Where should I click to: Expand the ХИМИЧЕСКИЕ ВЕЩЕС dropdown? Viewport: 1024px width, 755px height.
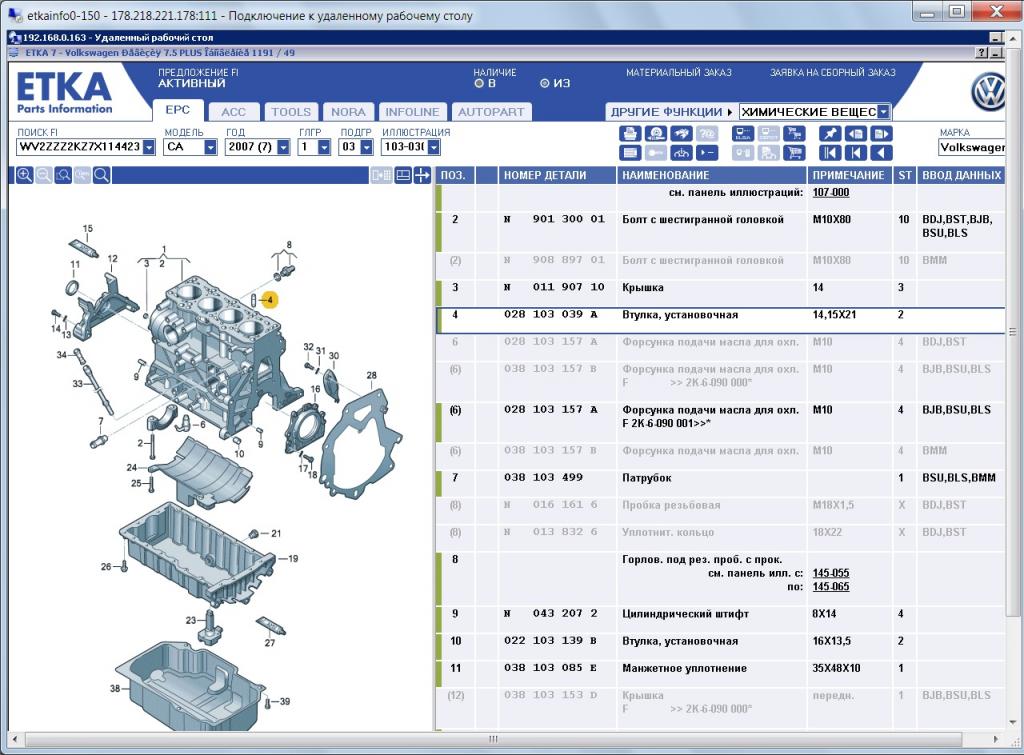pos(883,112)
